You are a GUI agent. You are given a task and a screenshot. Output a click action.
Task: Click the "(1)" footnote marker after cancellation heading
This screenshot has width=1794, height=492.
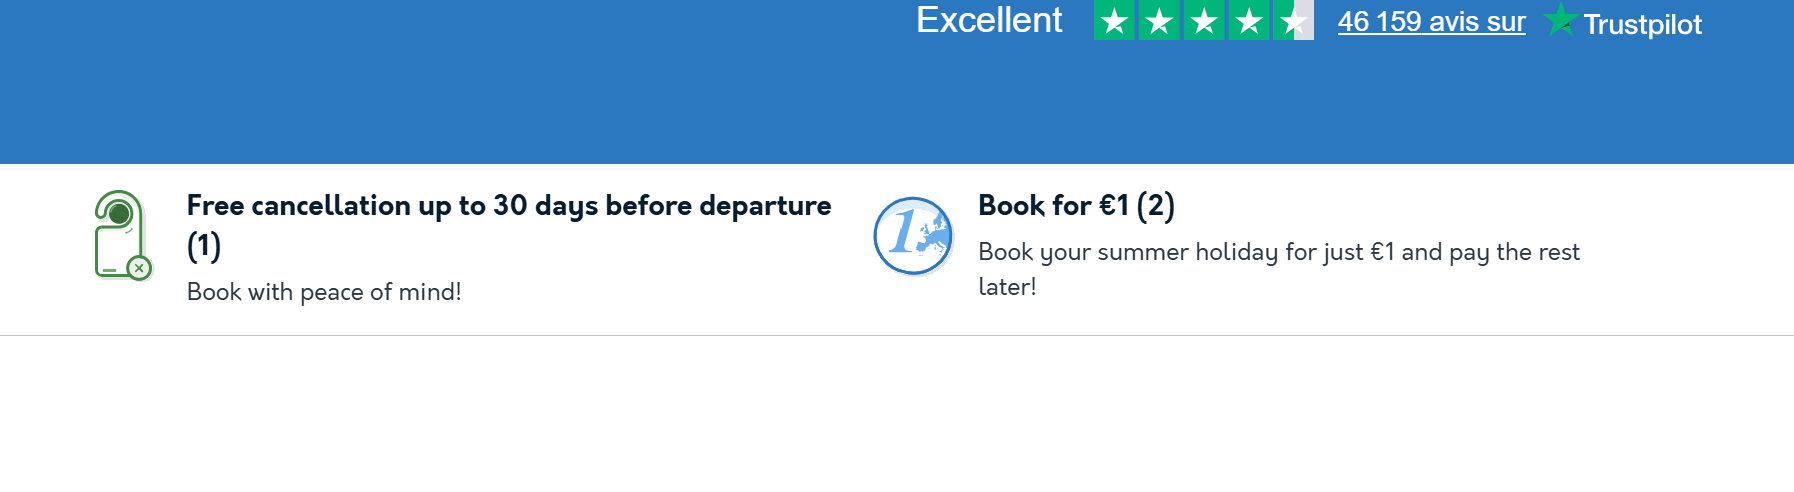point(204,246)
